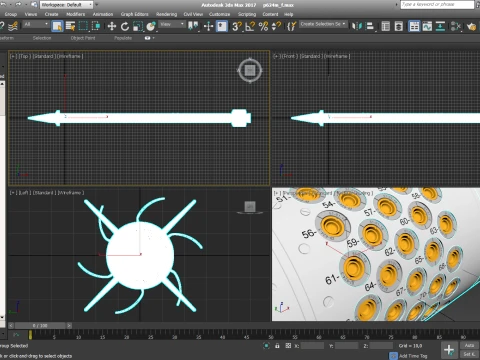Screen dimensions: 480x360
Task: Open the Create Selection Set dropdown
Action: pos(323,24)
